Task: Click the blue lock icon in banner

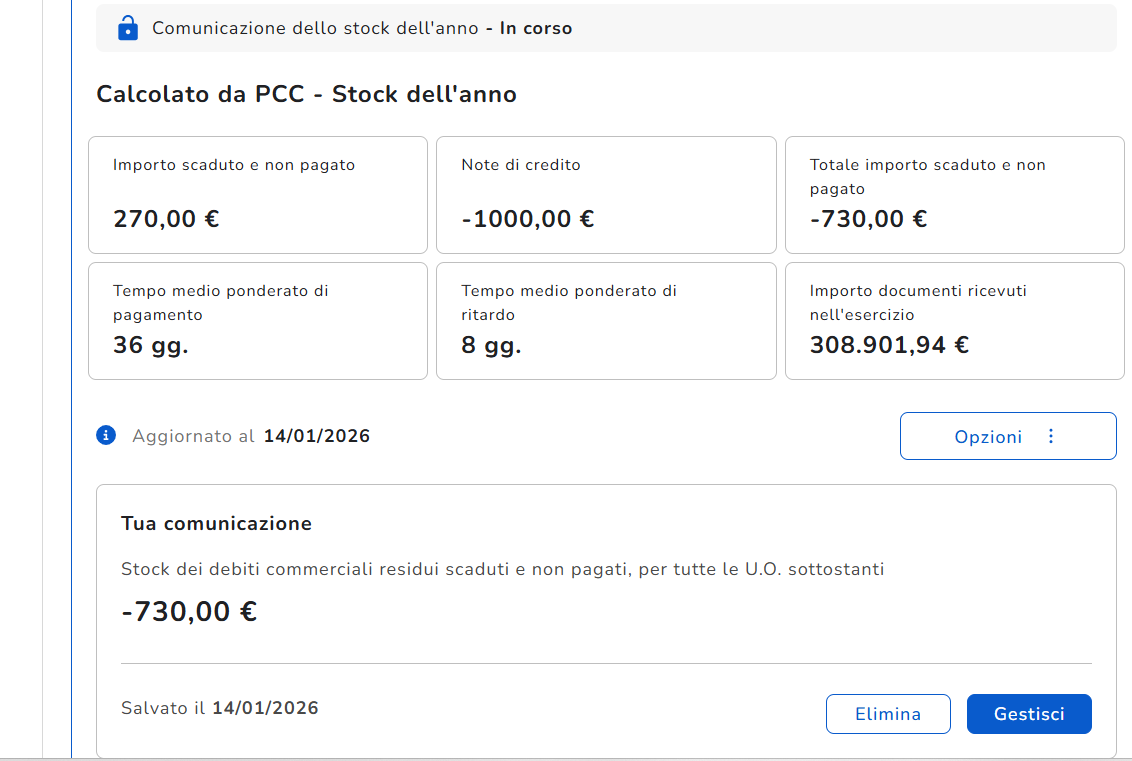Action: (127, 28)
